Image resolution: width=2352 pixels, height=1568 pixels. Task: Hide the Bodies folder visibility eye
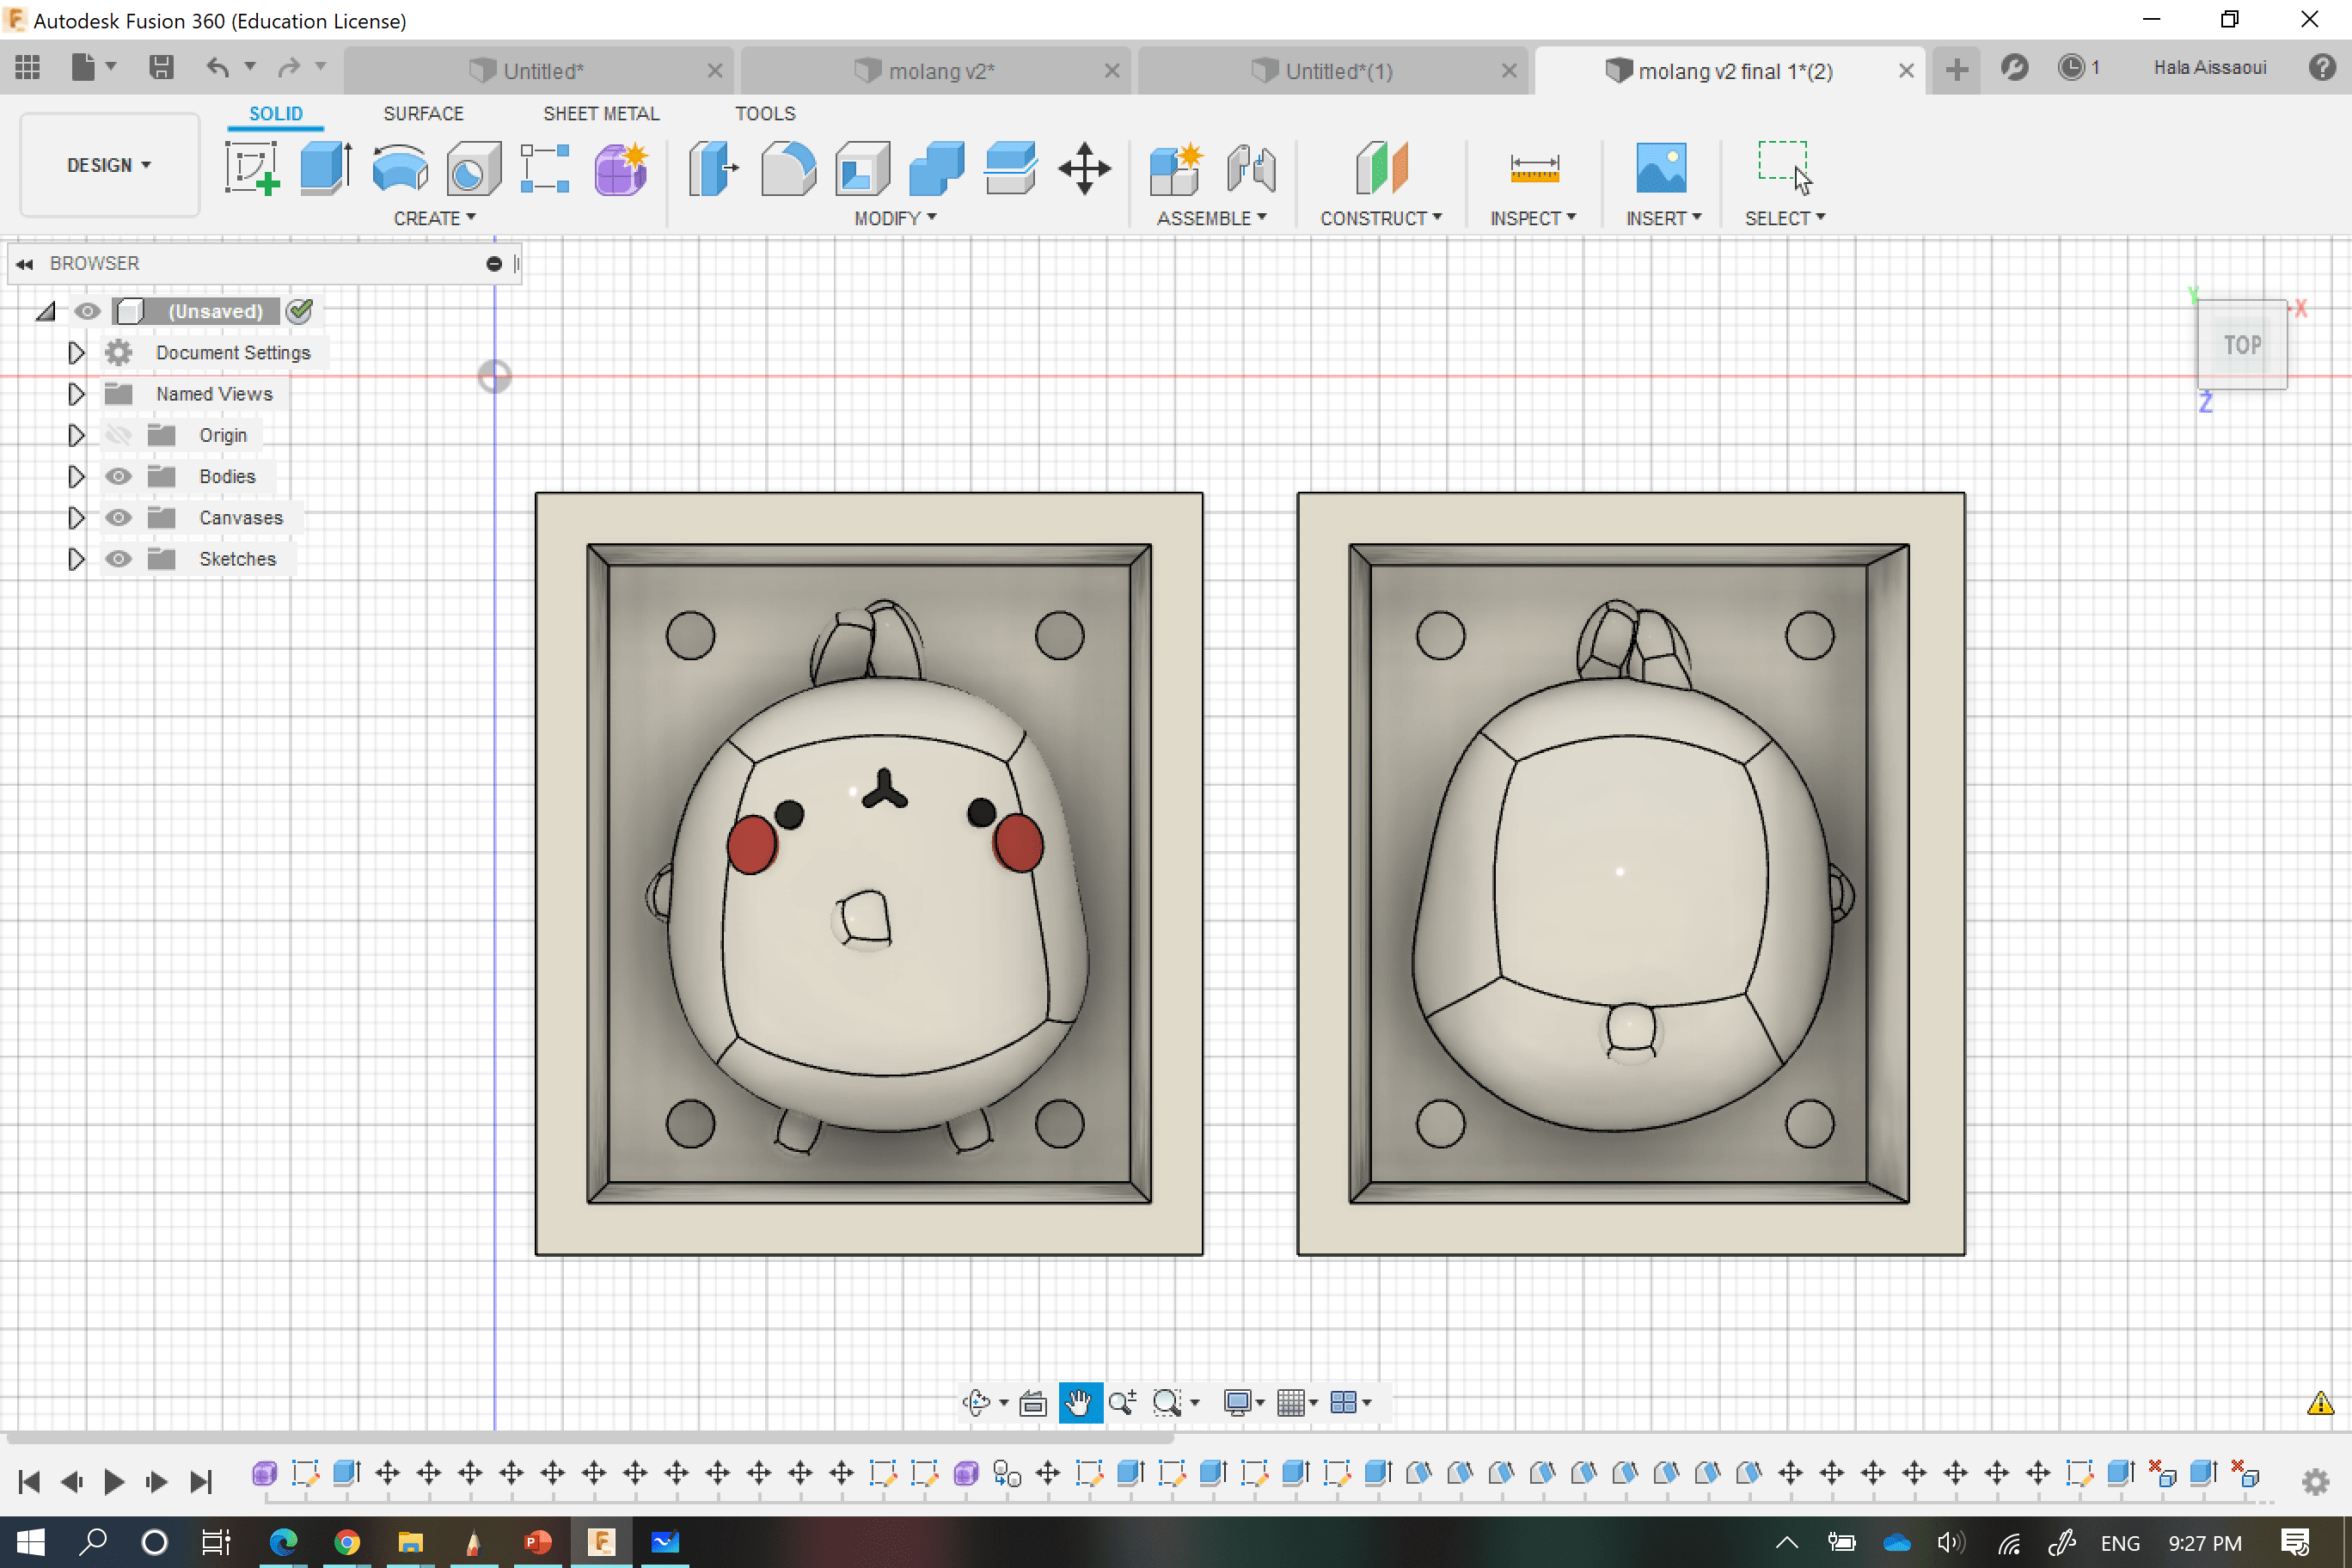point(118,476)
